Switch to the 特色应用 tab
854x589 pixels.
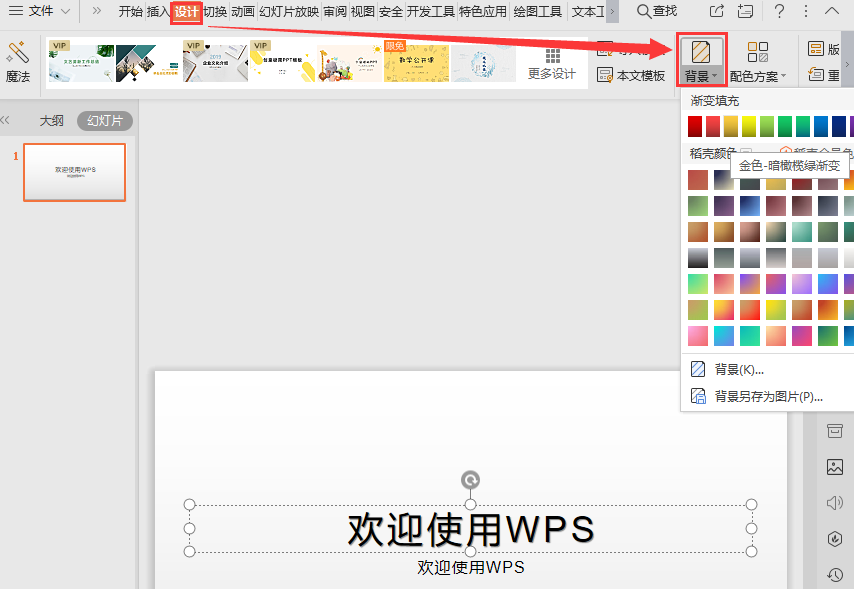pos(483,11)
